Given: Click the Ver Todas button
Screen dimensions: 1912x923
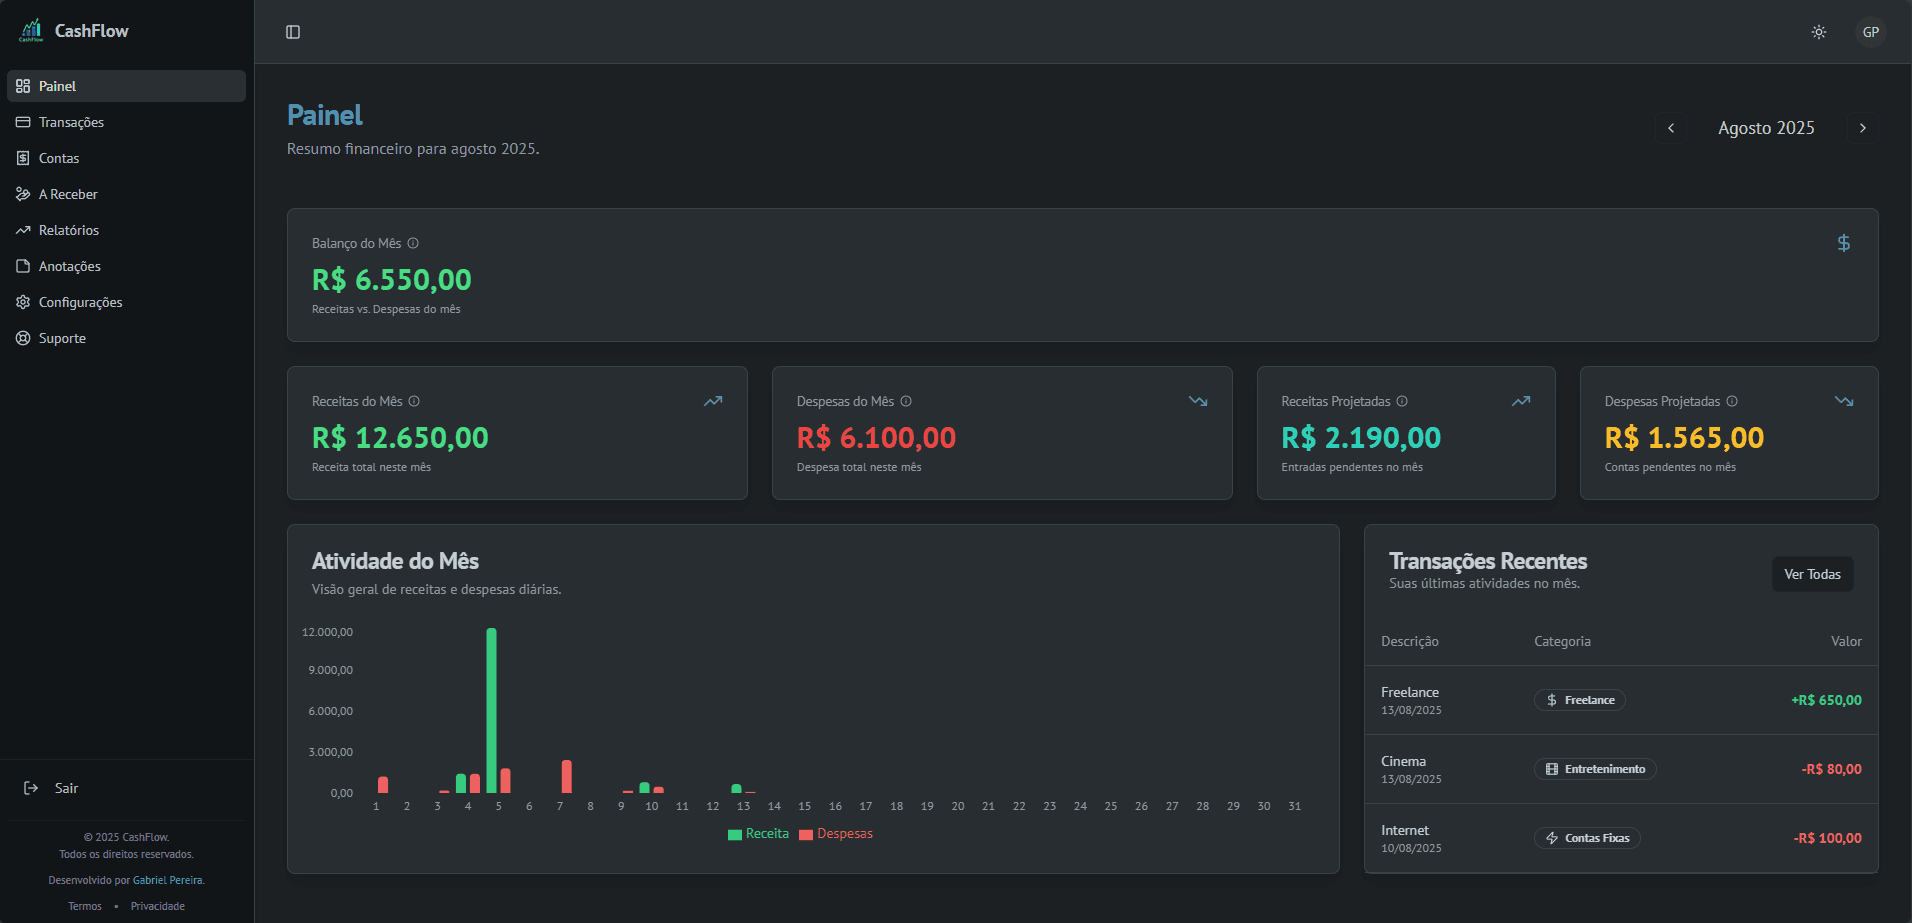Looking at the screenshot, I should [x=1812, y=573].
